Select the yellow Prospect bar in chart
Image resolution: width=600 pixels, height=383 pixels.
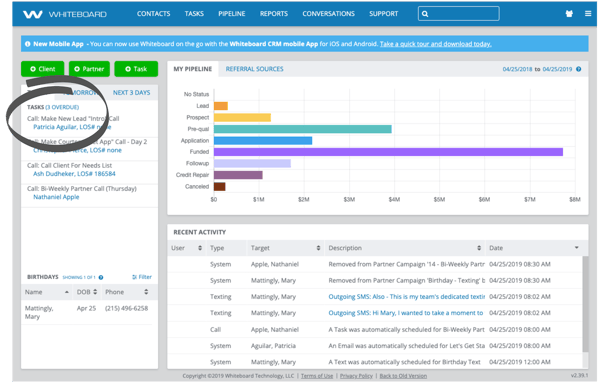tap(242, 117)
